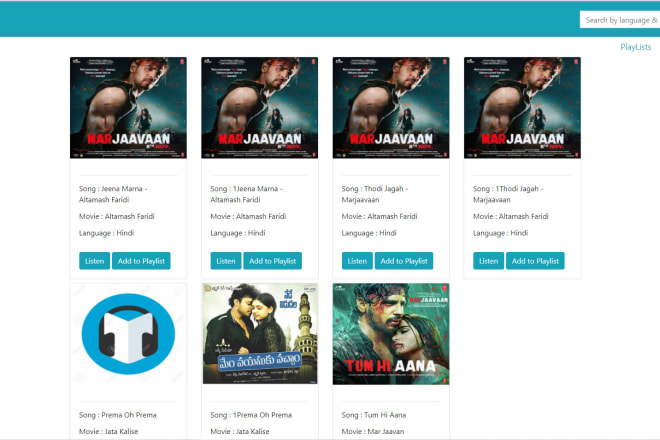Select 'Movie : Altamash Faridi' in Thodi Jagah card
Image resolution: width=660 pixels, height=440 pixels.
click(379, 216)
